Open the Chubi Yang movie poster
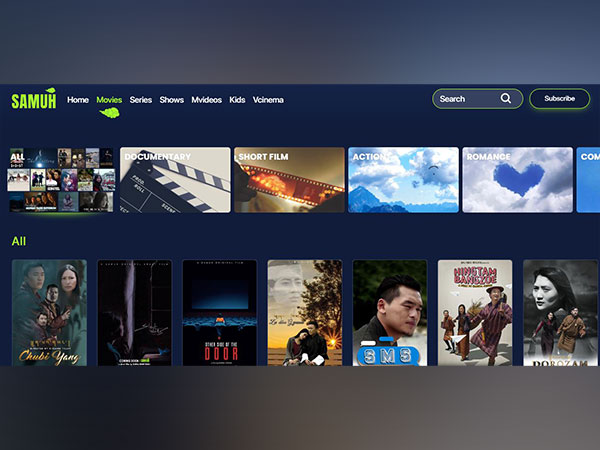600x450 pixels. (49, 313)
